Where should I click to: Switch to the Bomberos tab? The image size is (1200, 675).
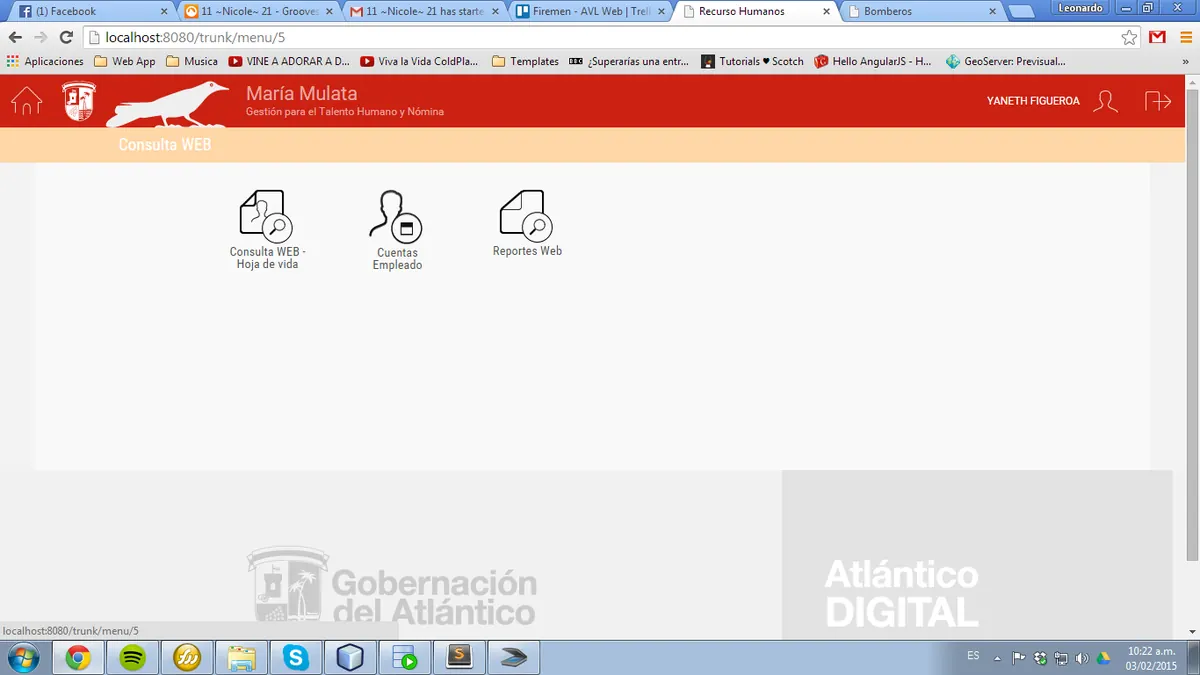tap(921, 11)
